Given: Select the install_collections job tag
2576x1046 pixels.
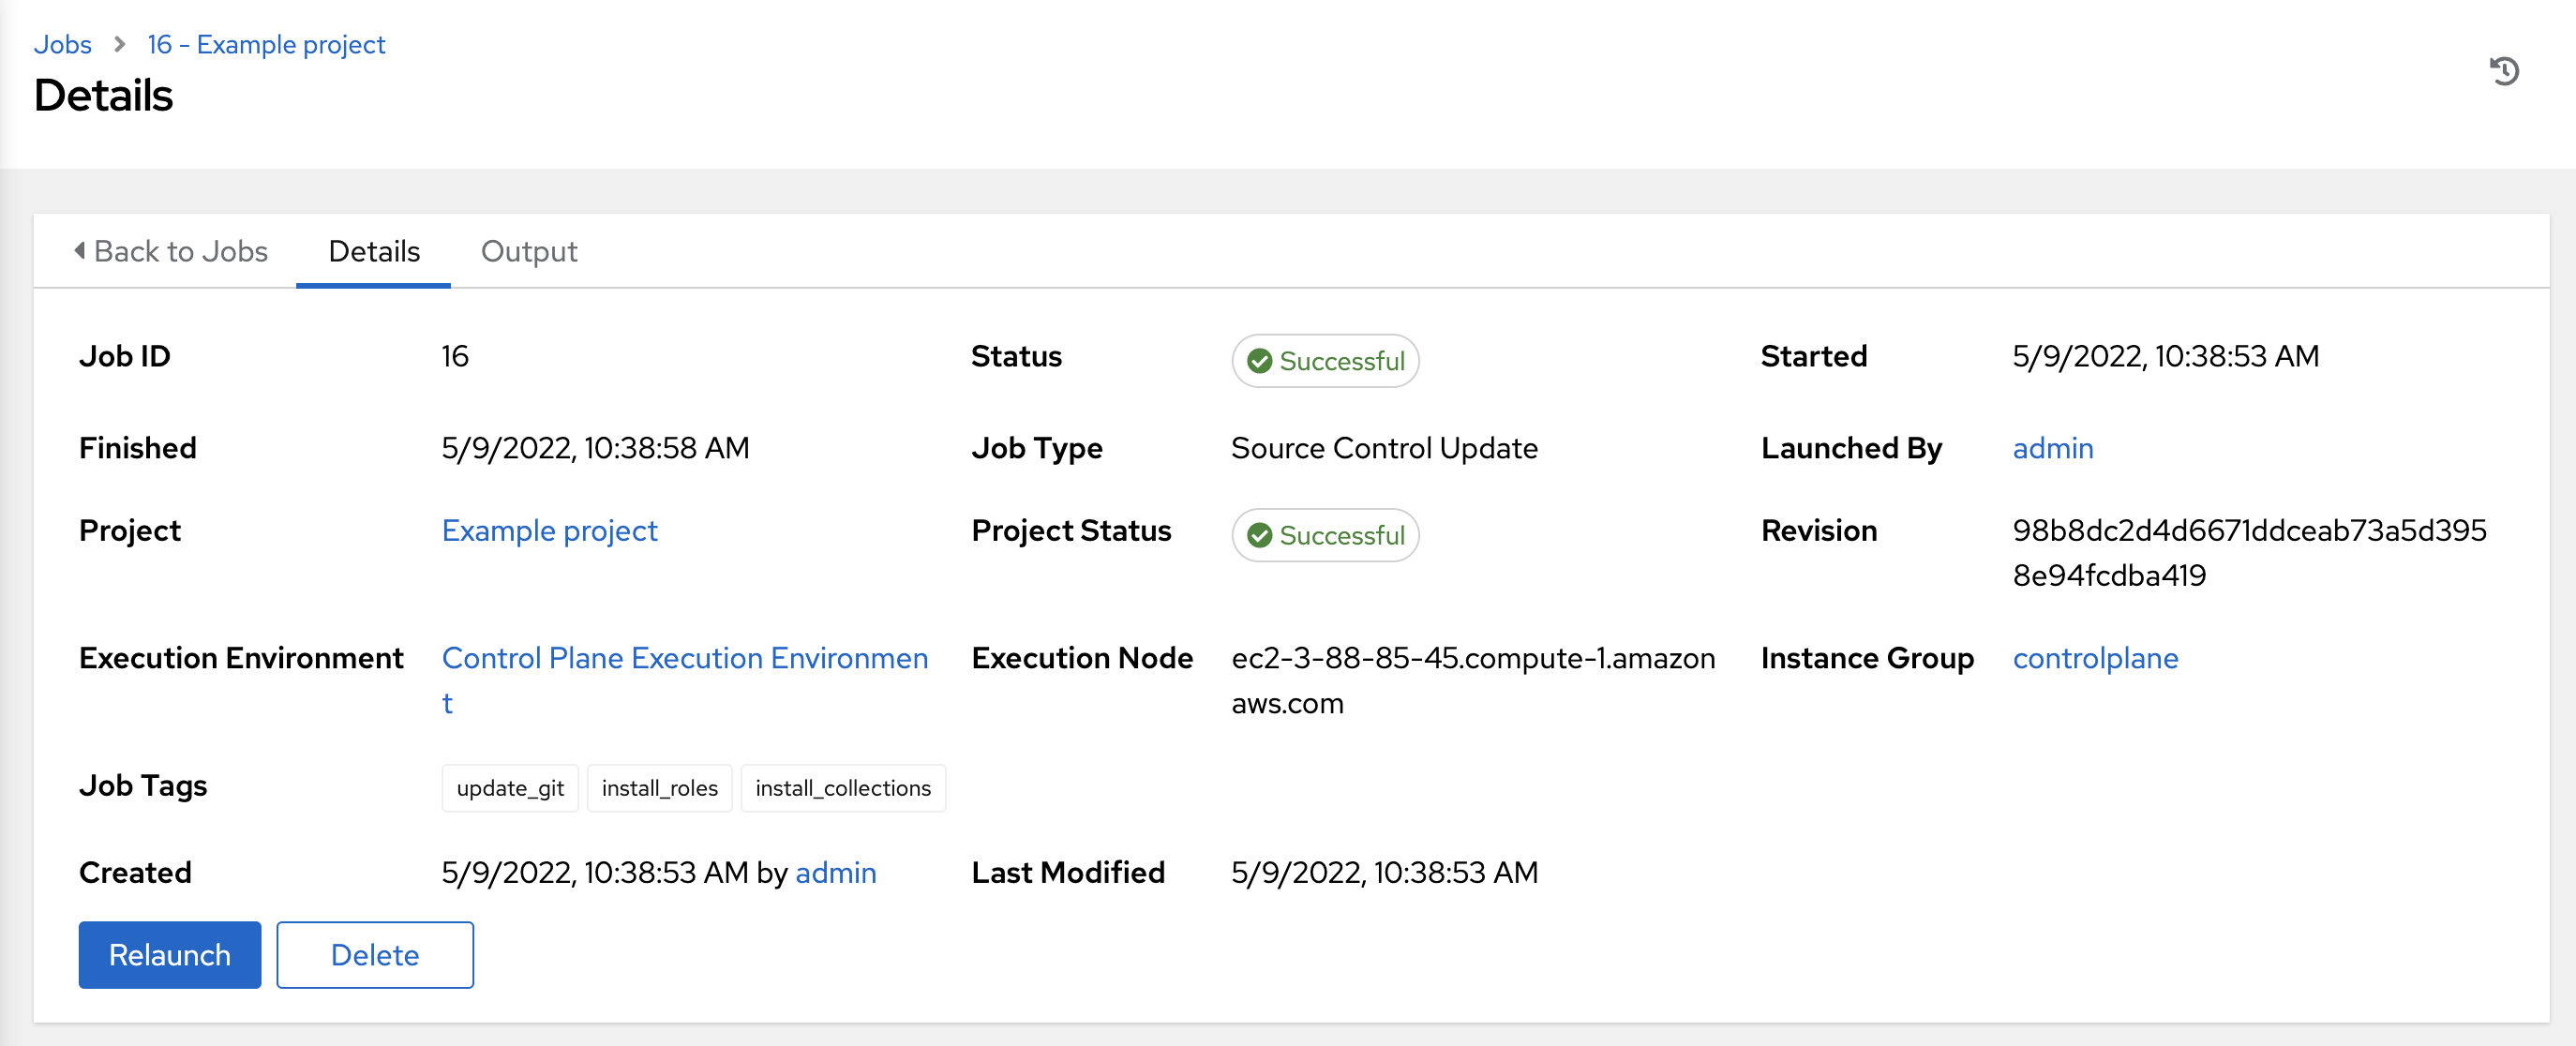Looking at the screenshot, I should [842, 788].
